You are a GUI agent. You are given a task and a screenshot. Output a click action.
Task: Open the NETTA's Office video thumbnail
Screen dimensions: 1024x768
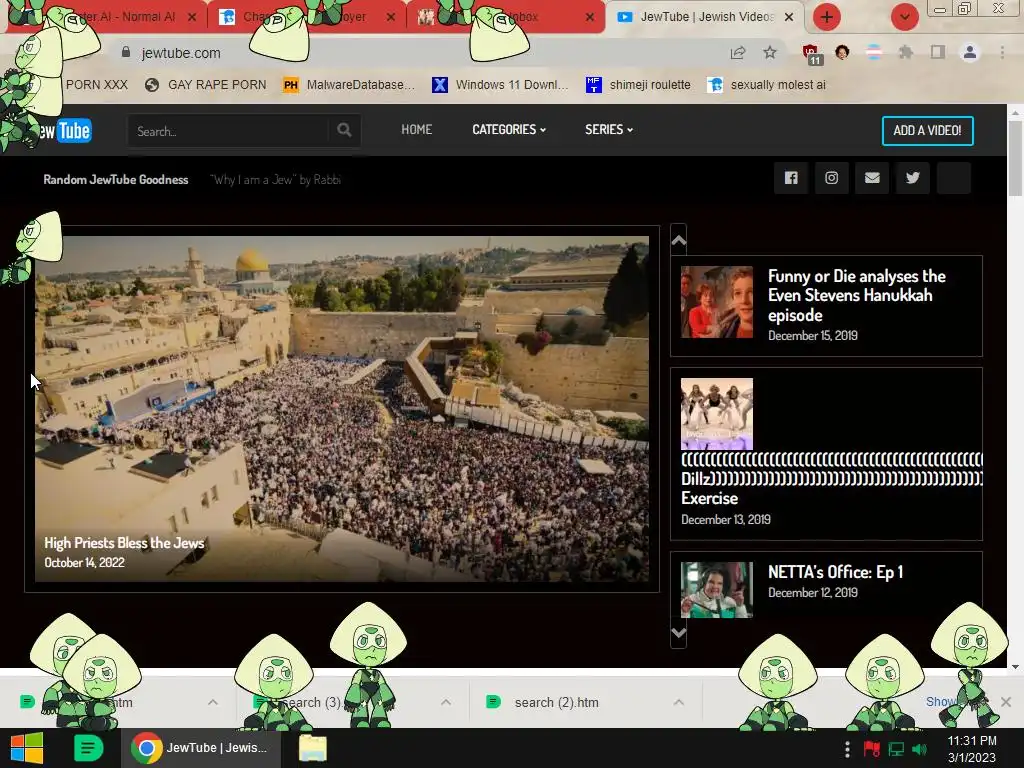pyautogui.click(x=716, y=590)
